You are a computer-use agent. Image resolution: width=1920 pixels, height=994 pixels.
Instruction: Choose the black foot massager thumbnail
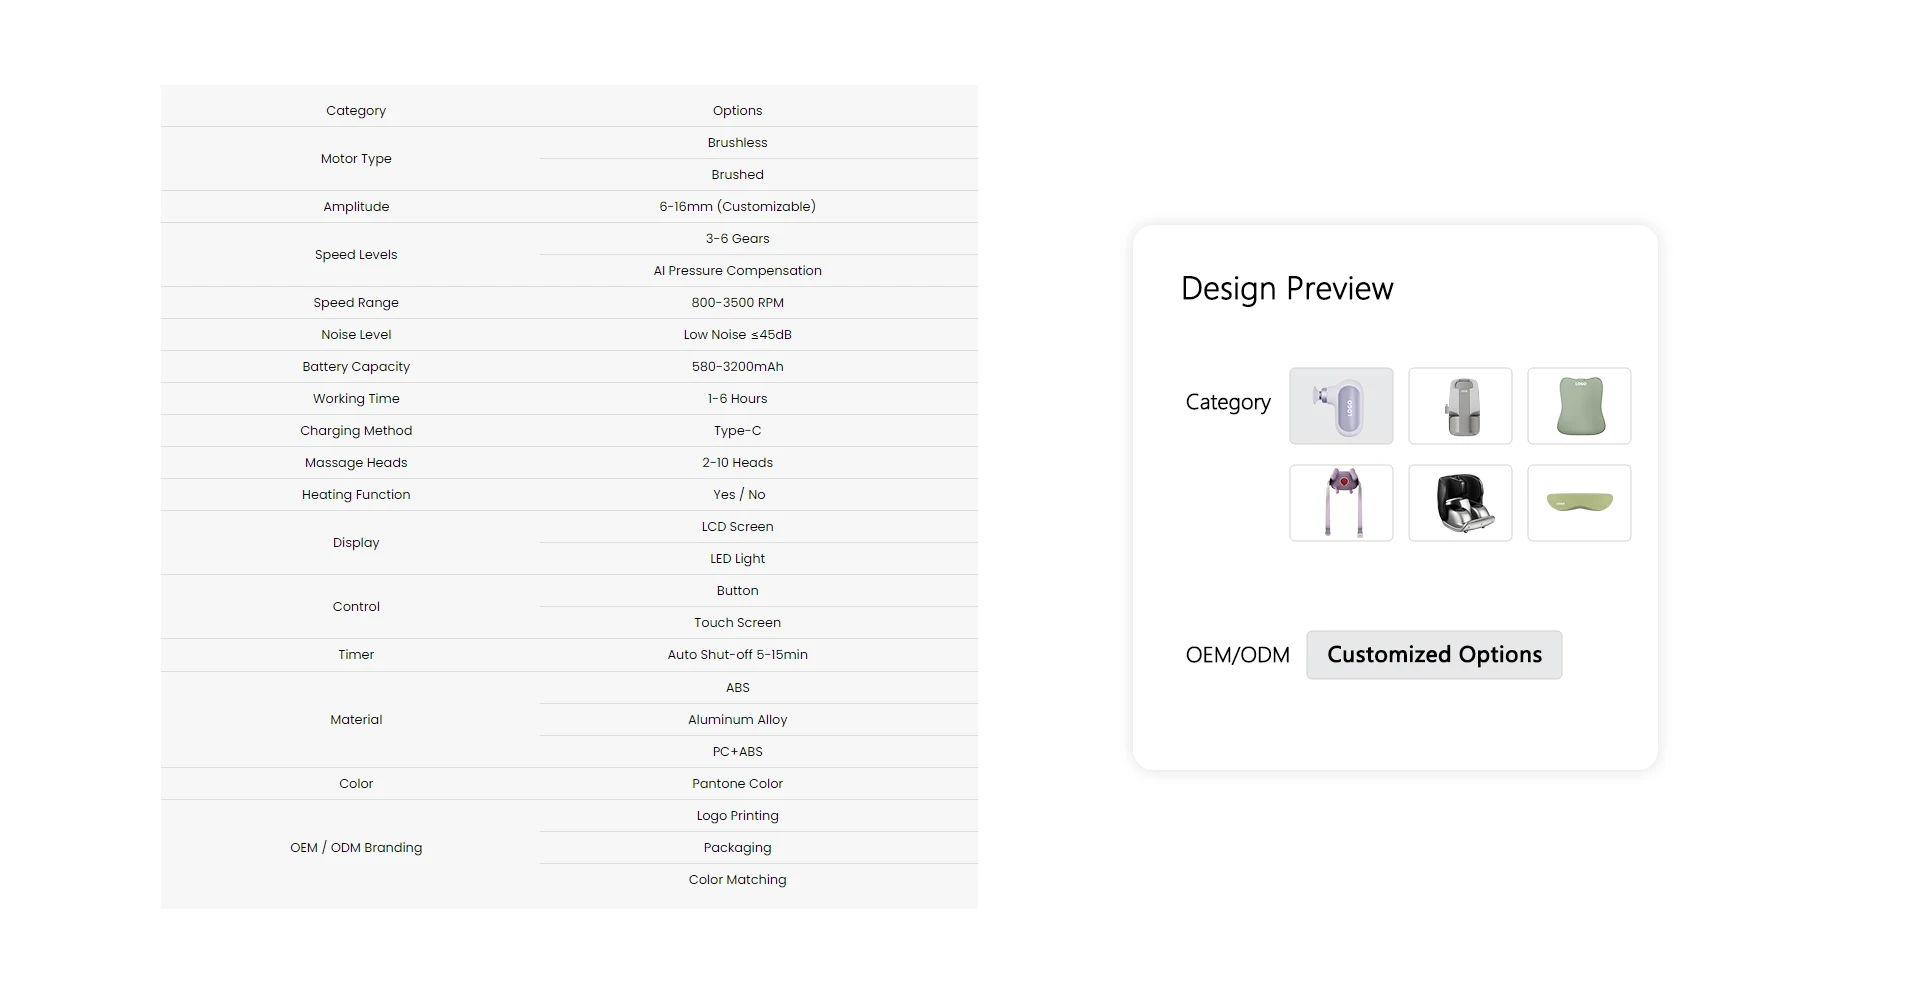[1460, 503]
